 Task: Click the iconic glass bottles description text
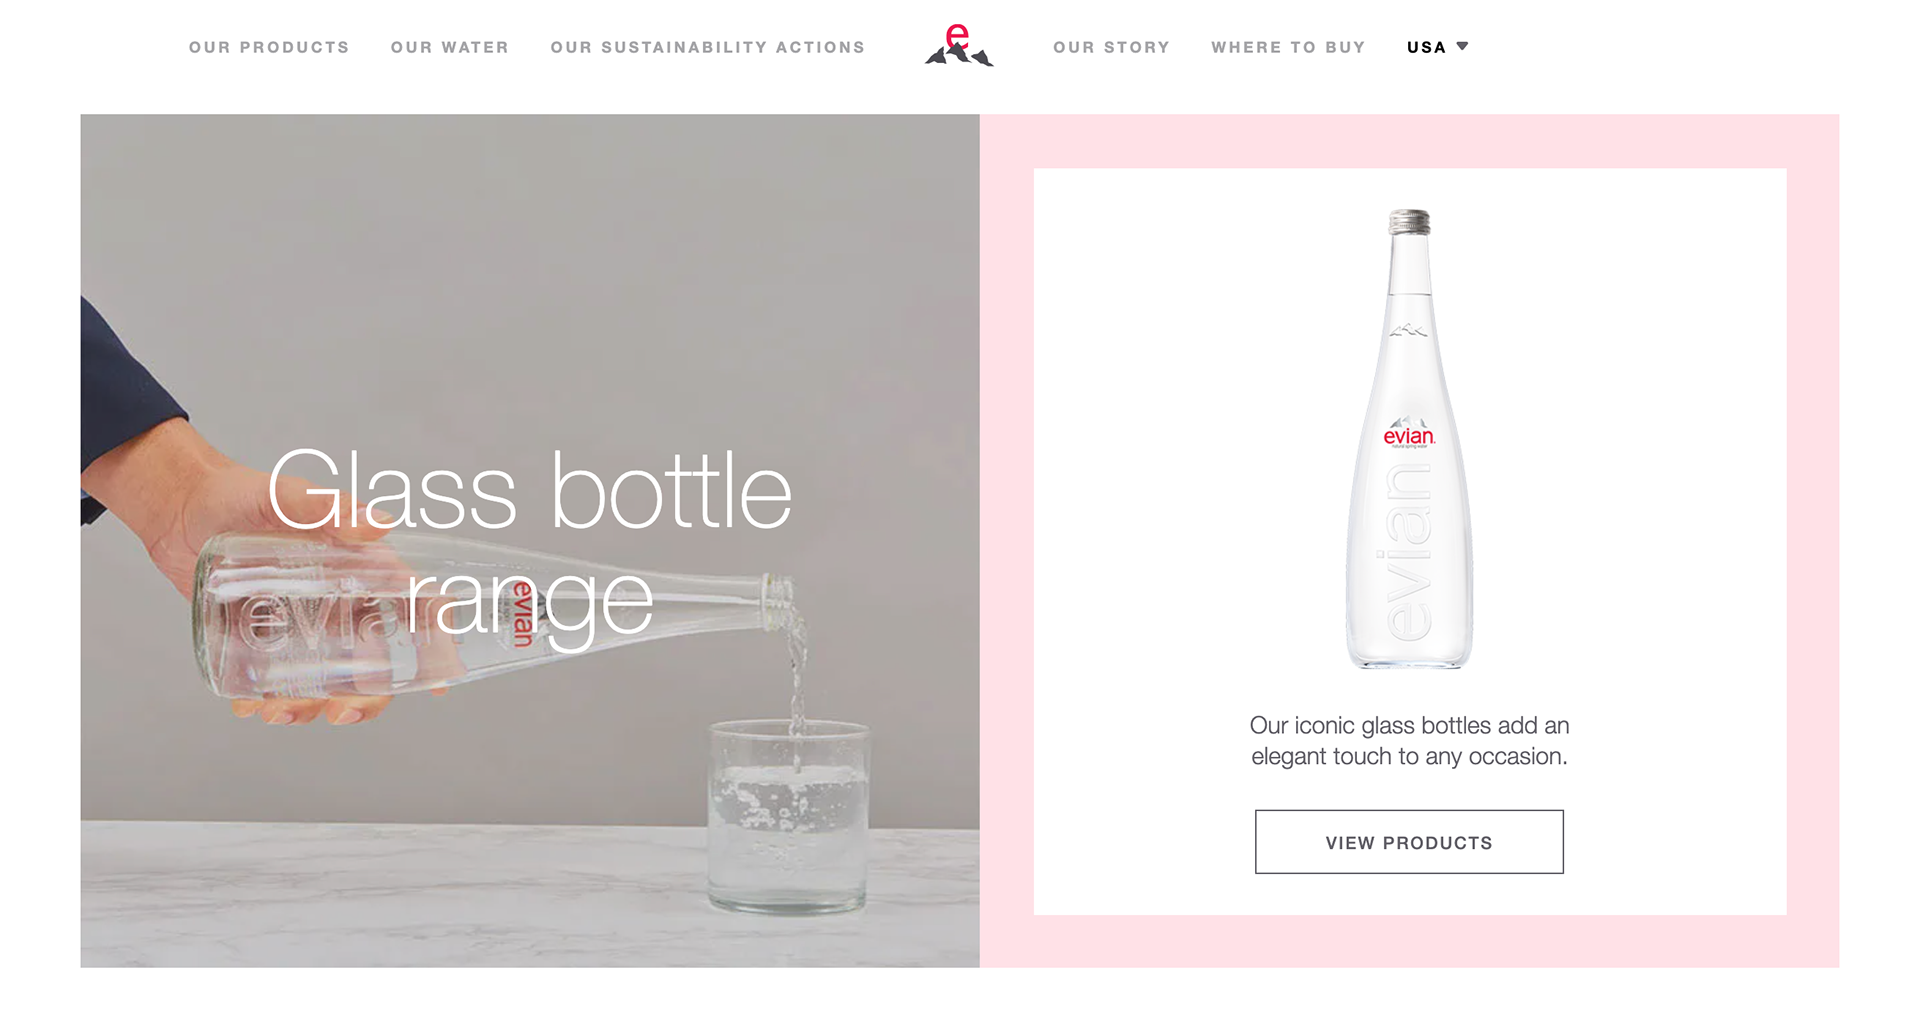coord(1409,741)
